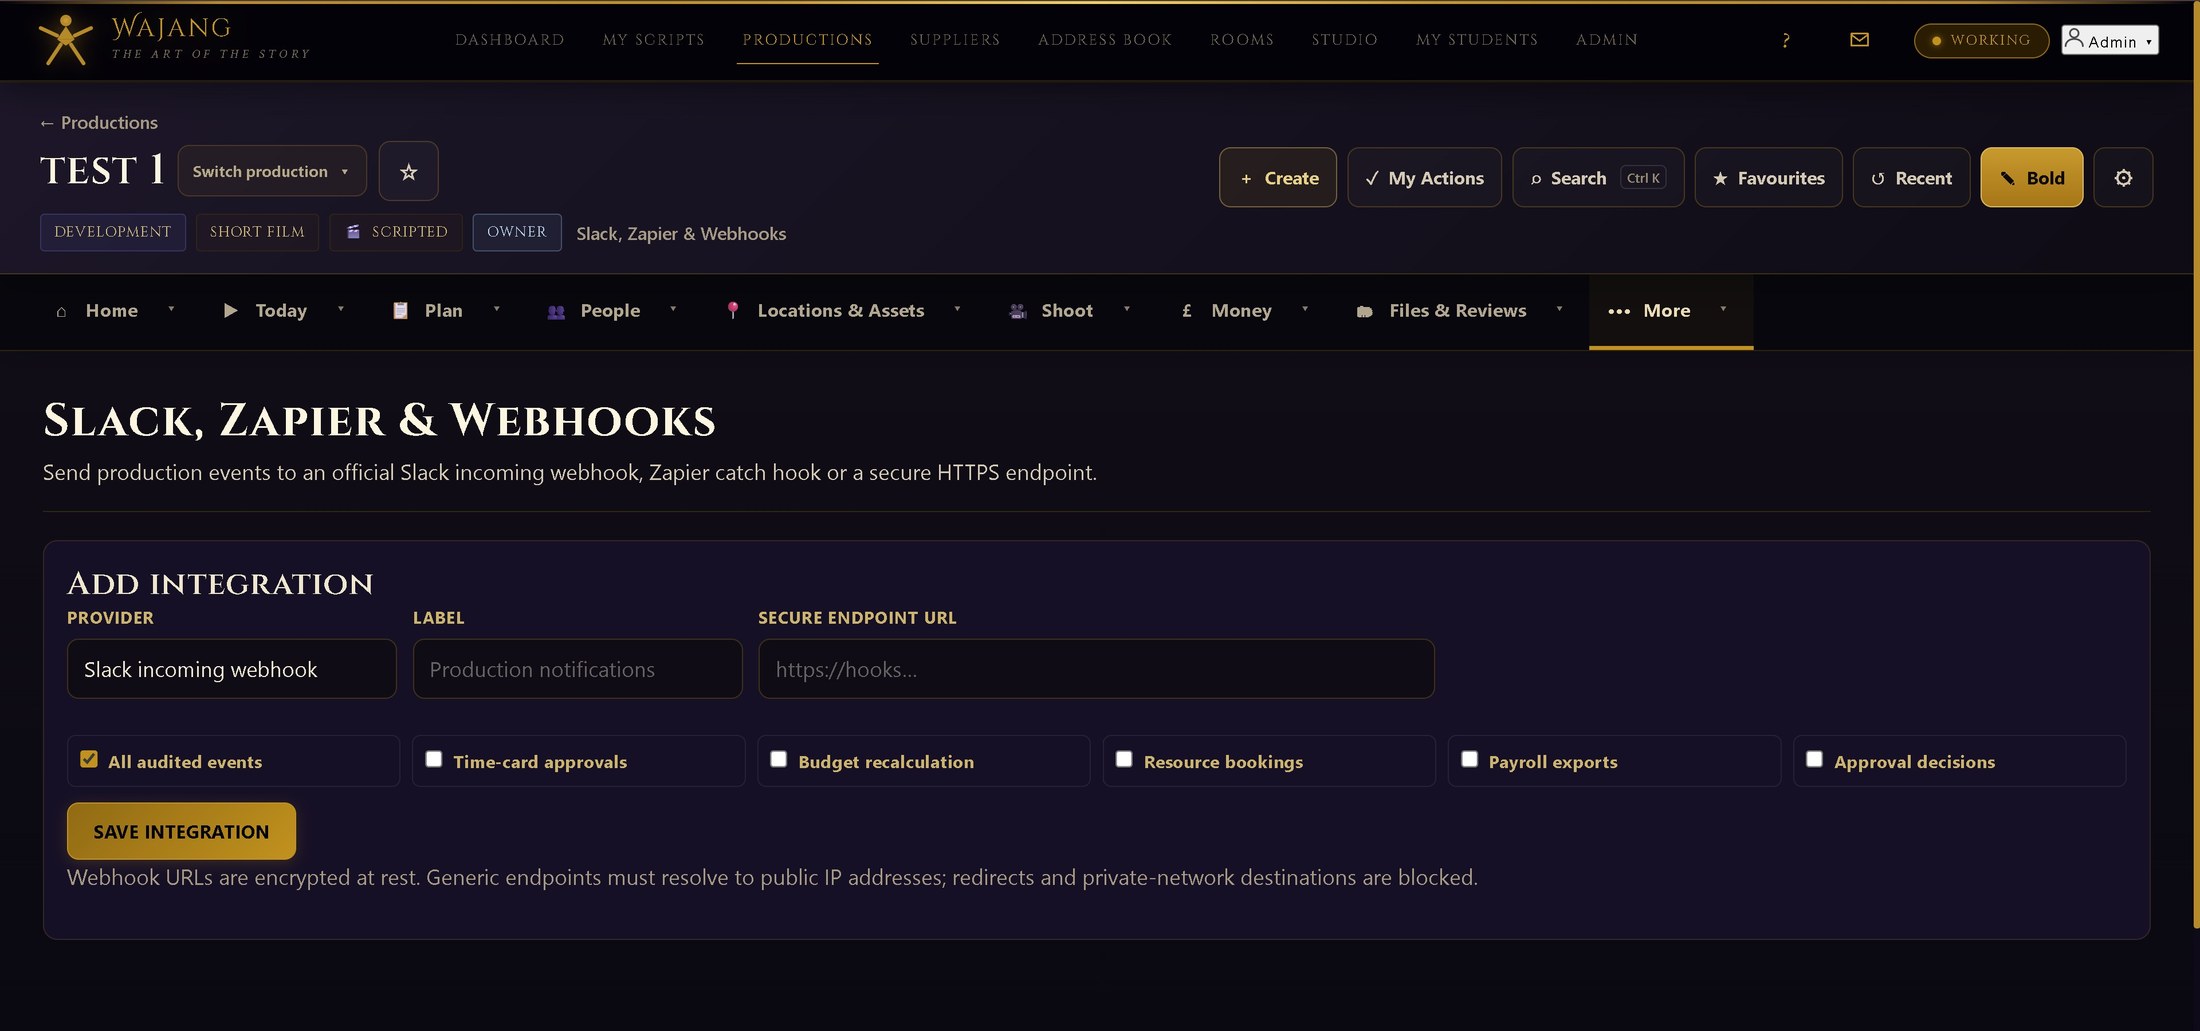Go to the Dashboard menu
This screenshot has width=2200, height=1031.
point(510,40)
